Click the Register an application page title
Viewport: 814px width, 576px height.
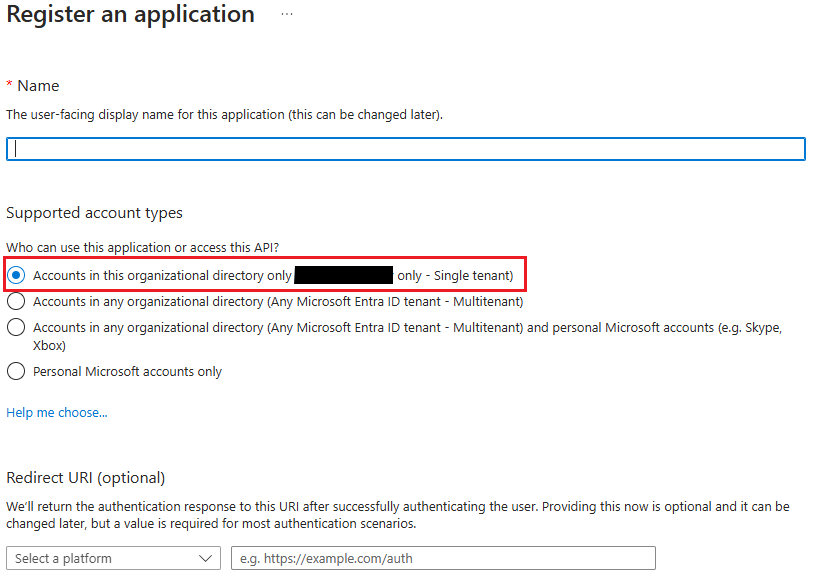130,15
